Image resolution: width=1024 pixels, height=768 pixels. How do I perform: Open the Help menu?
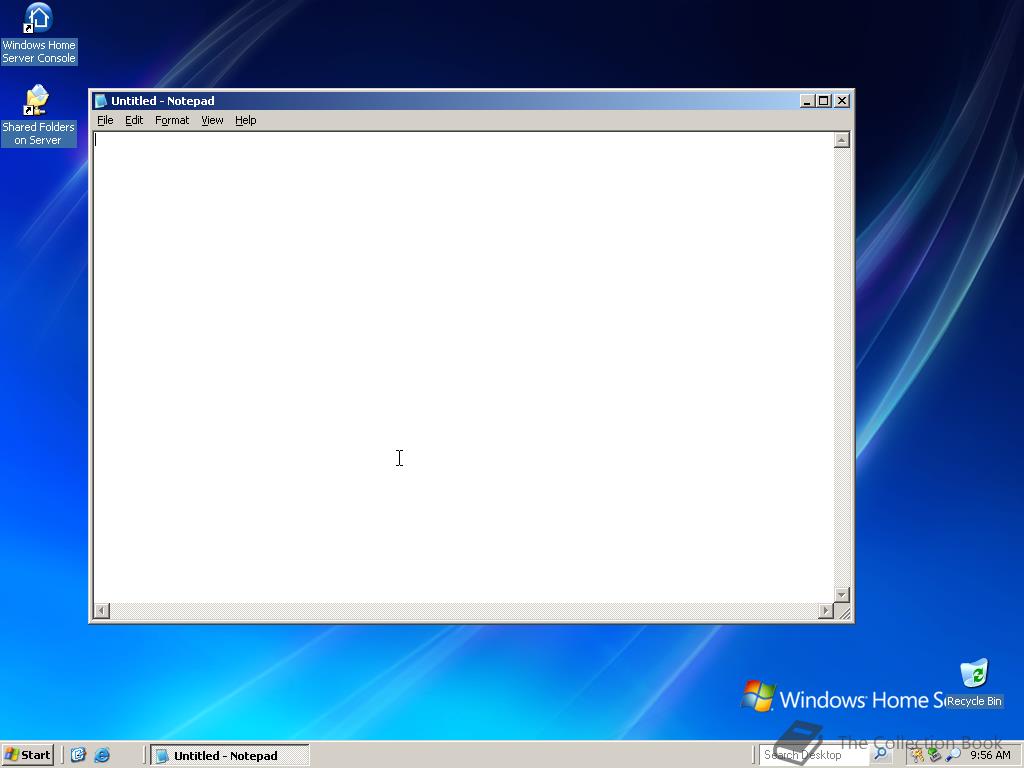(246, 120)
